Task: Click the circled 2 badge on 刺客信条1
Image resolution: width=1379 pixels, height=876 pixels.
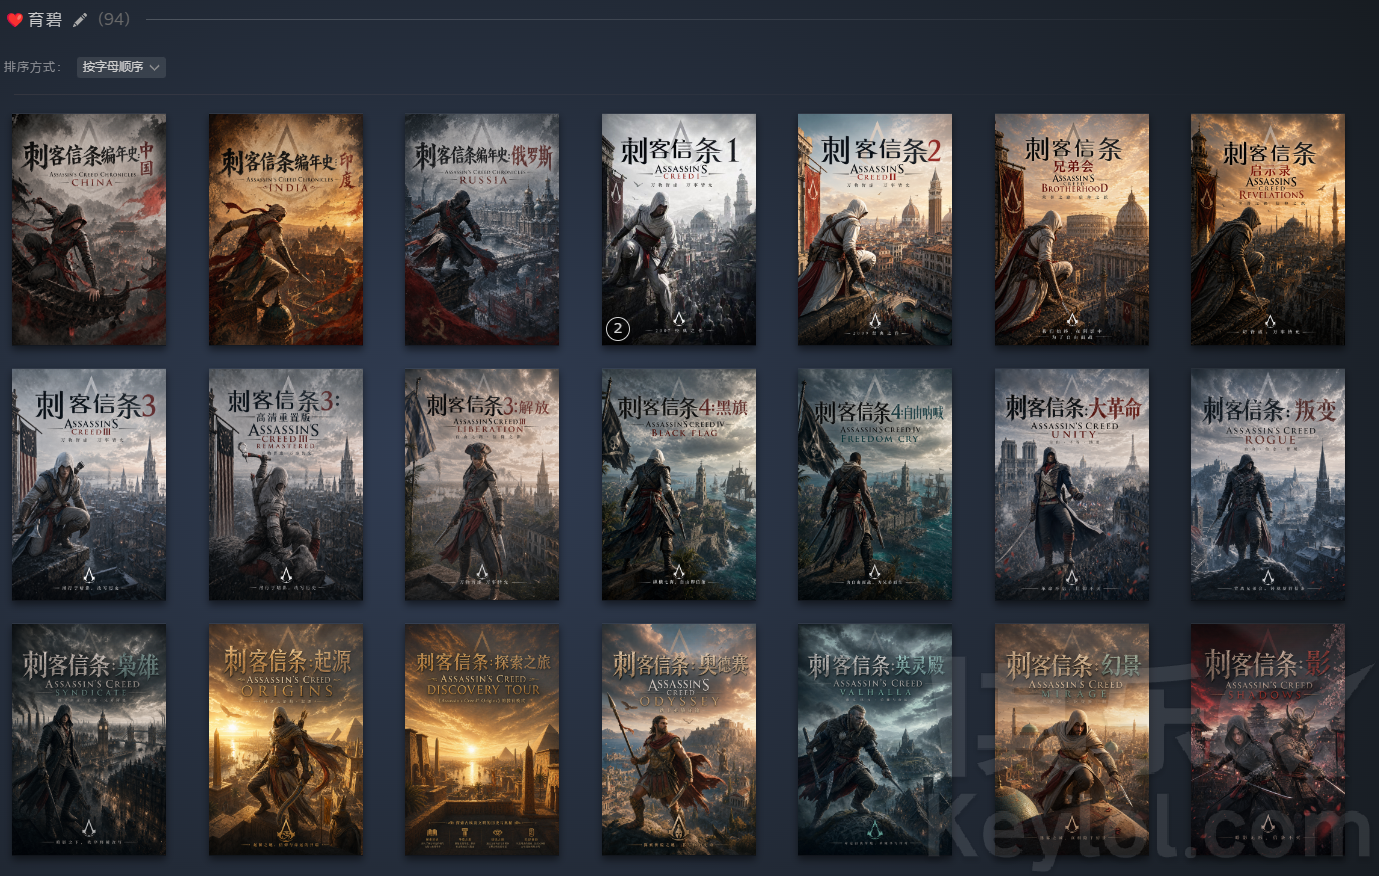Action: point(618,328)
